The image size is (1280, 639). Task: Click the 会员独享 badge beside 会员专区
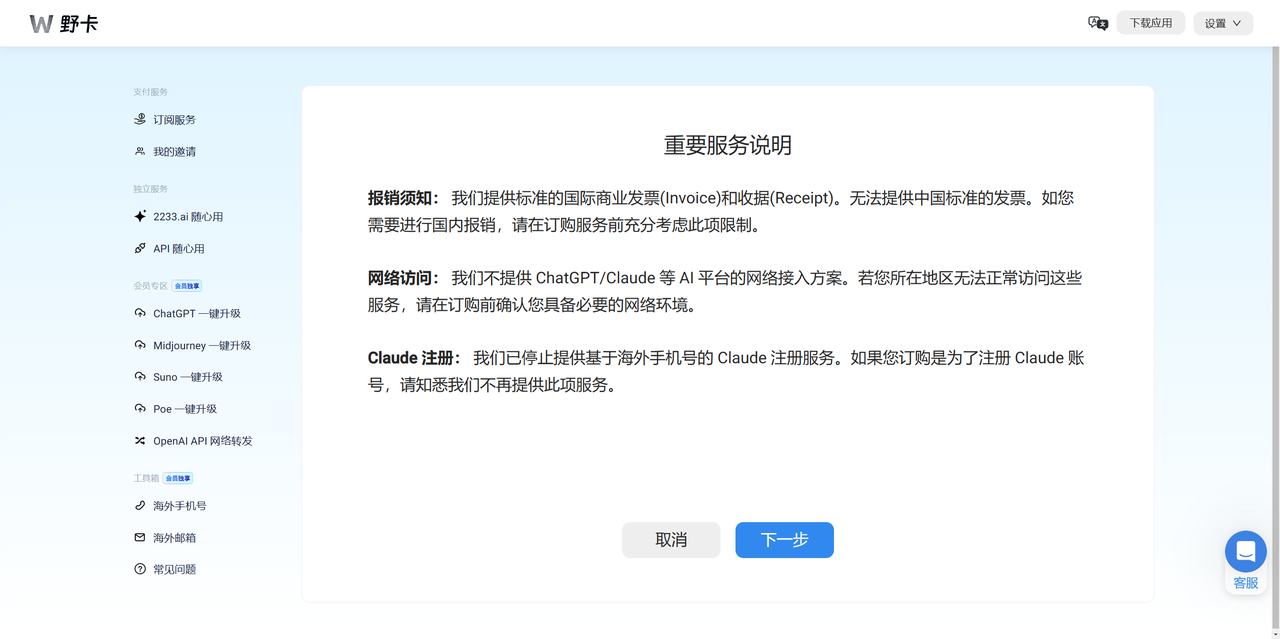click(187, 286)
